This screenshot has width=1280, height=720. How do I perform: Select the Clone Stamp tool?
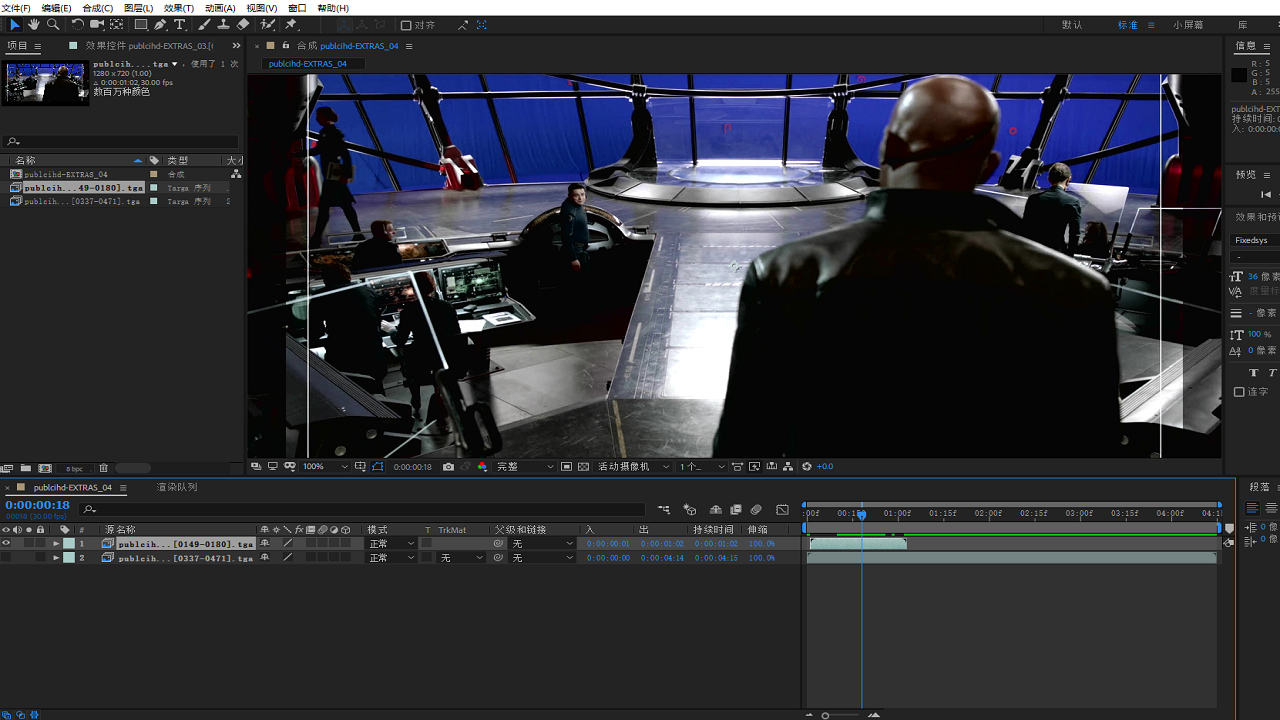[223, 24]
